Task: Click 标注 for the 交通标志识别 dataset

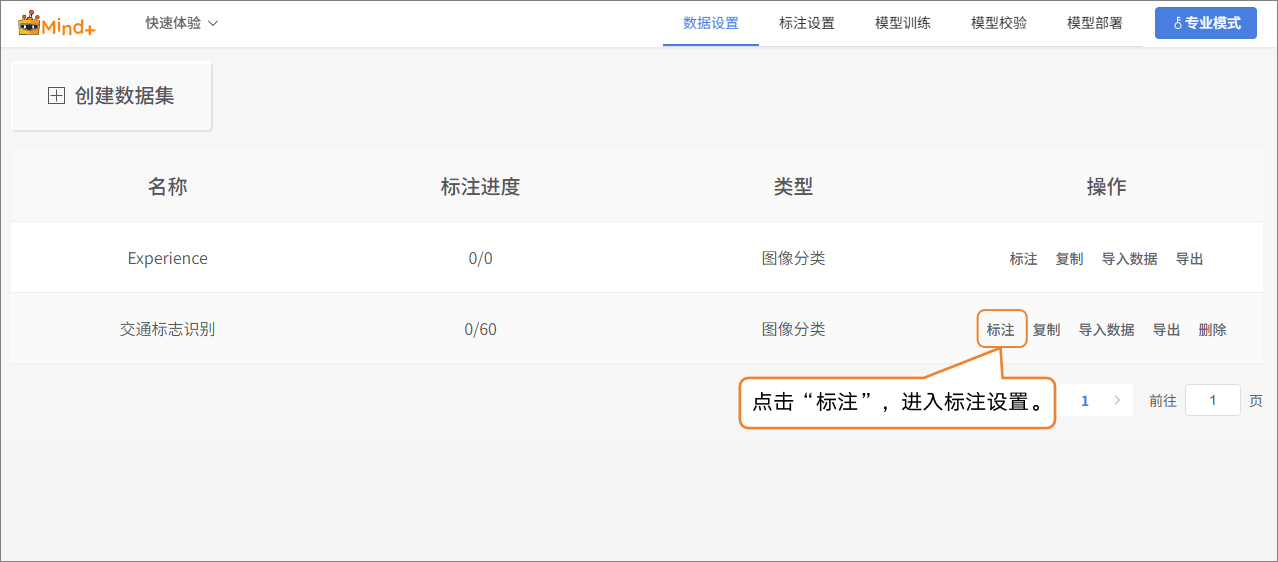Action: point(1001,330)
